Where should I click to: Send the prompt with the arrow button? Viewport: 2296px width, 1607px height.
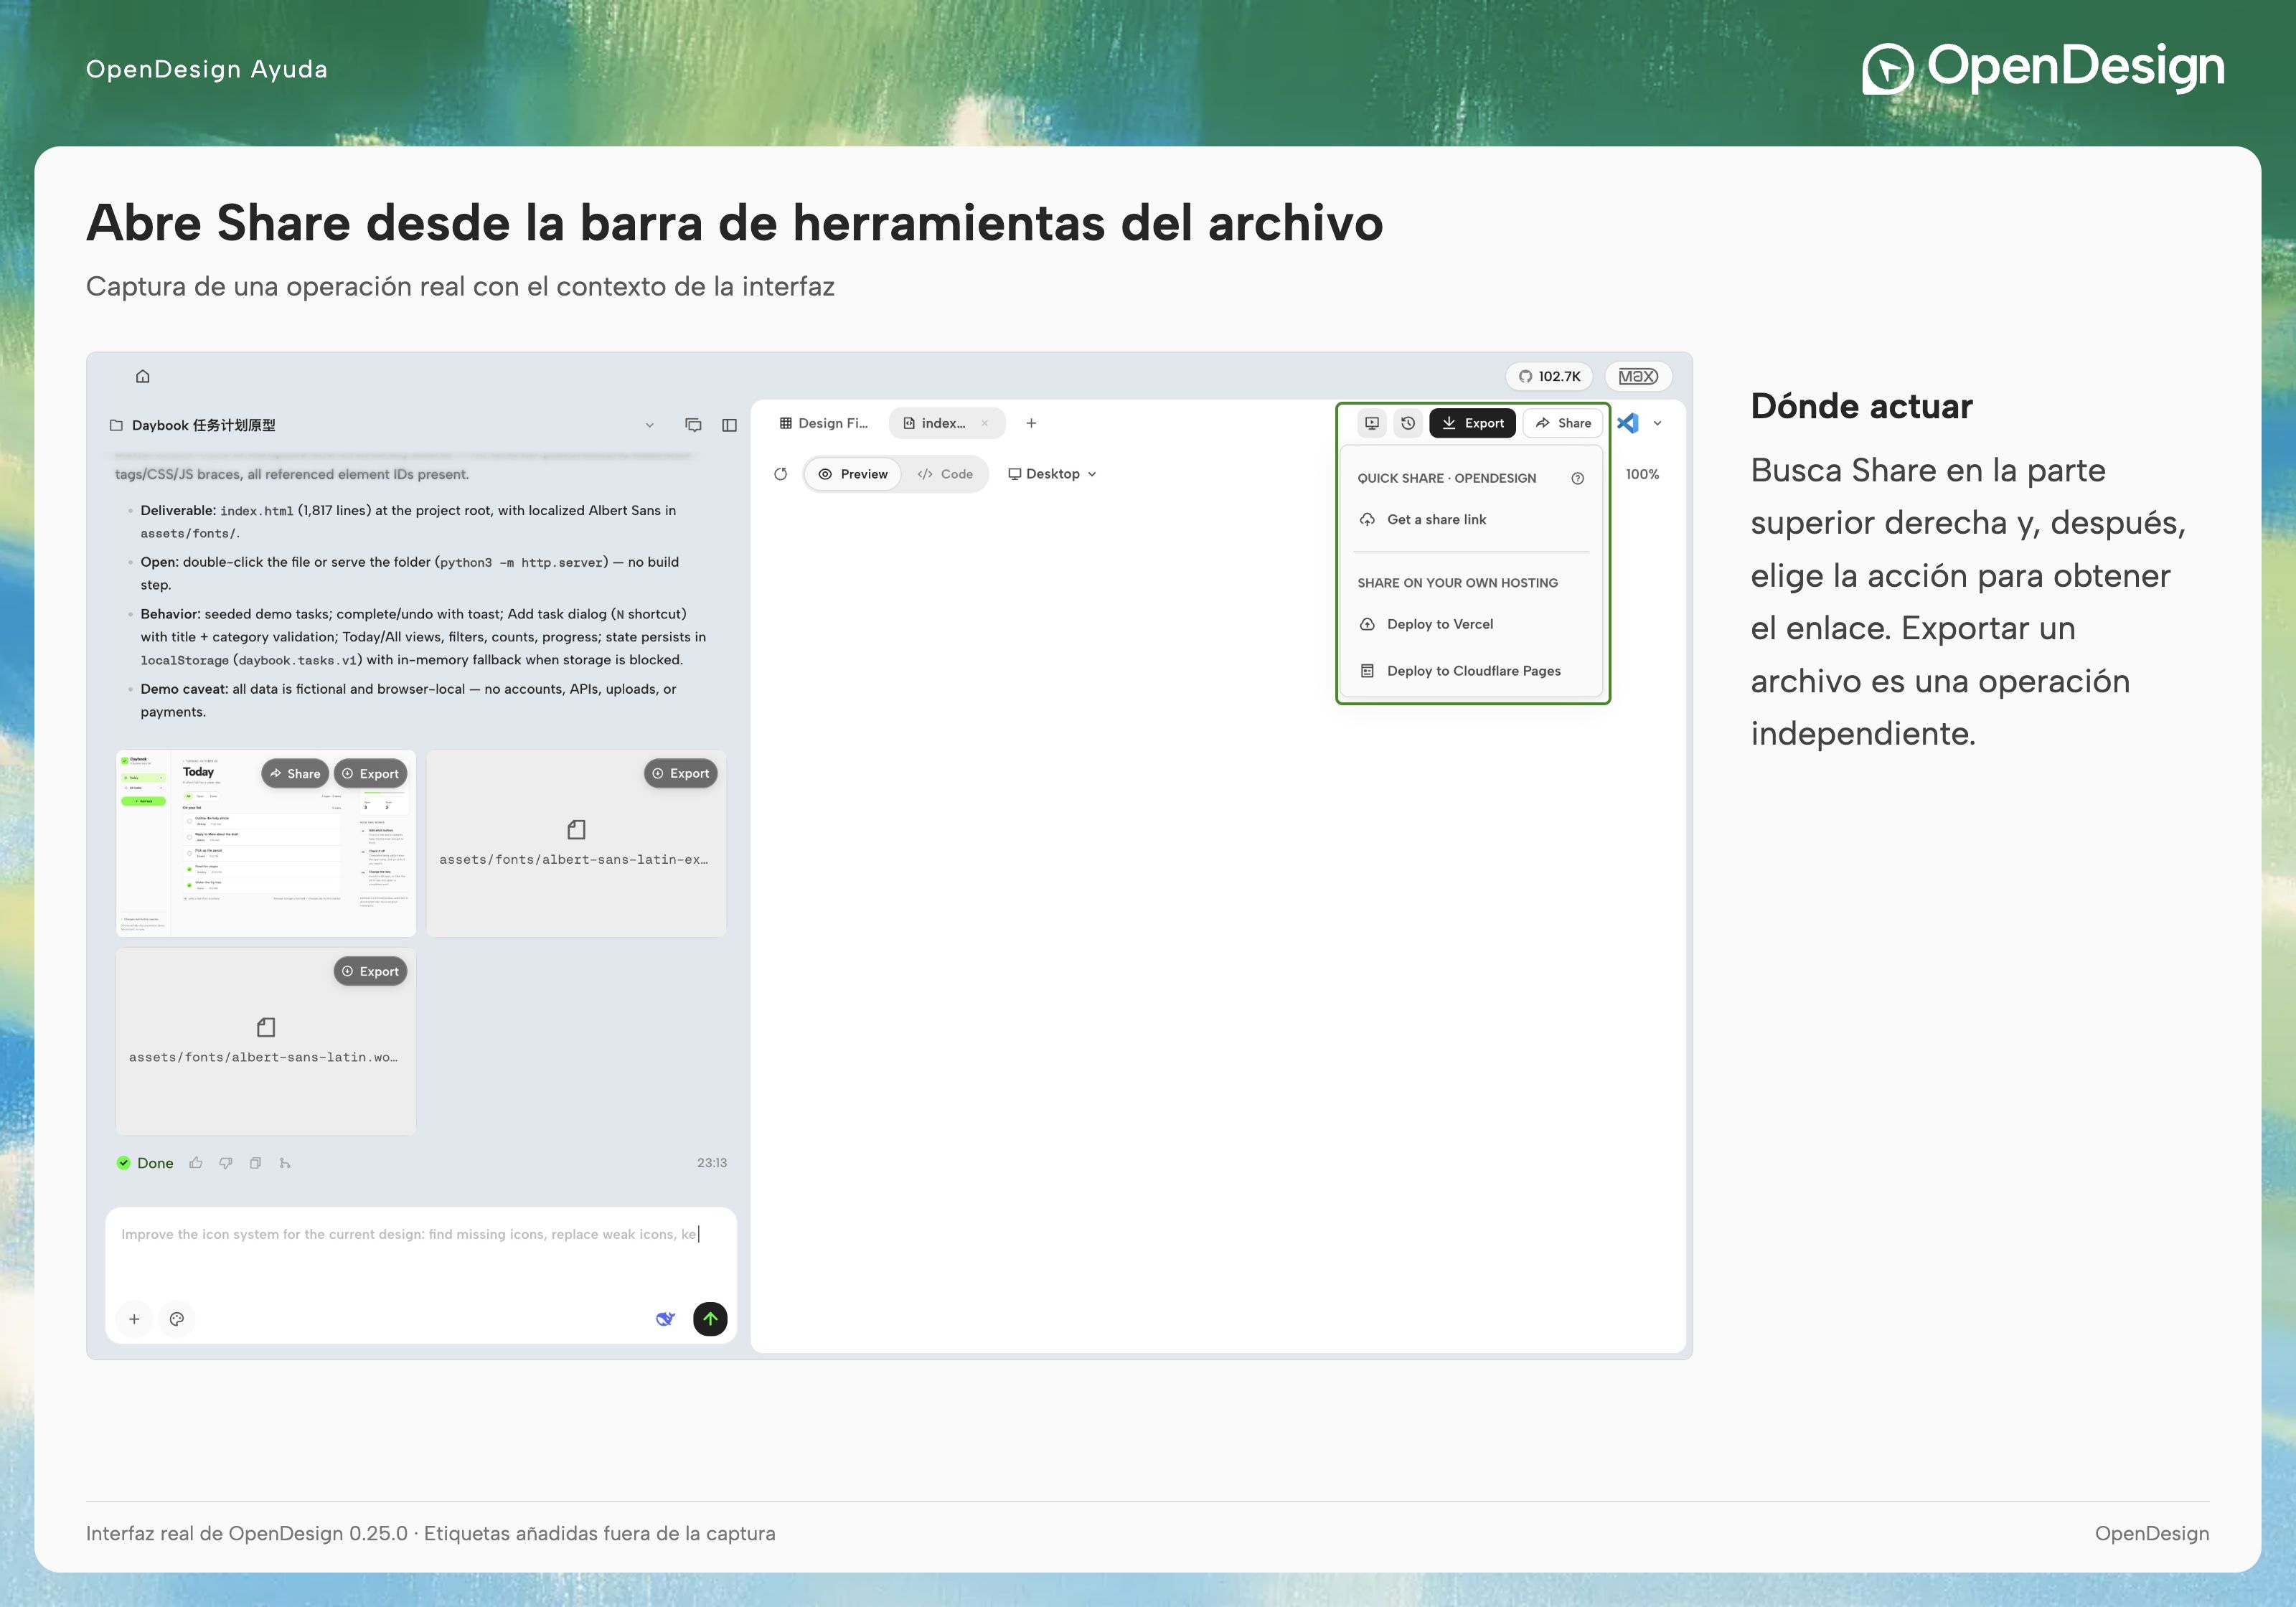[x=710, y=1319]
